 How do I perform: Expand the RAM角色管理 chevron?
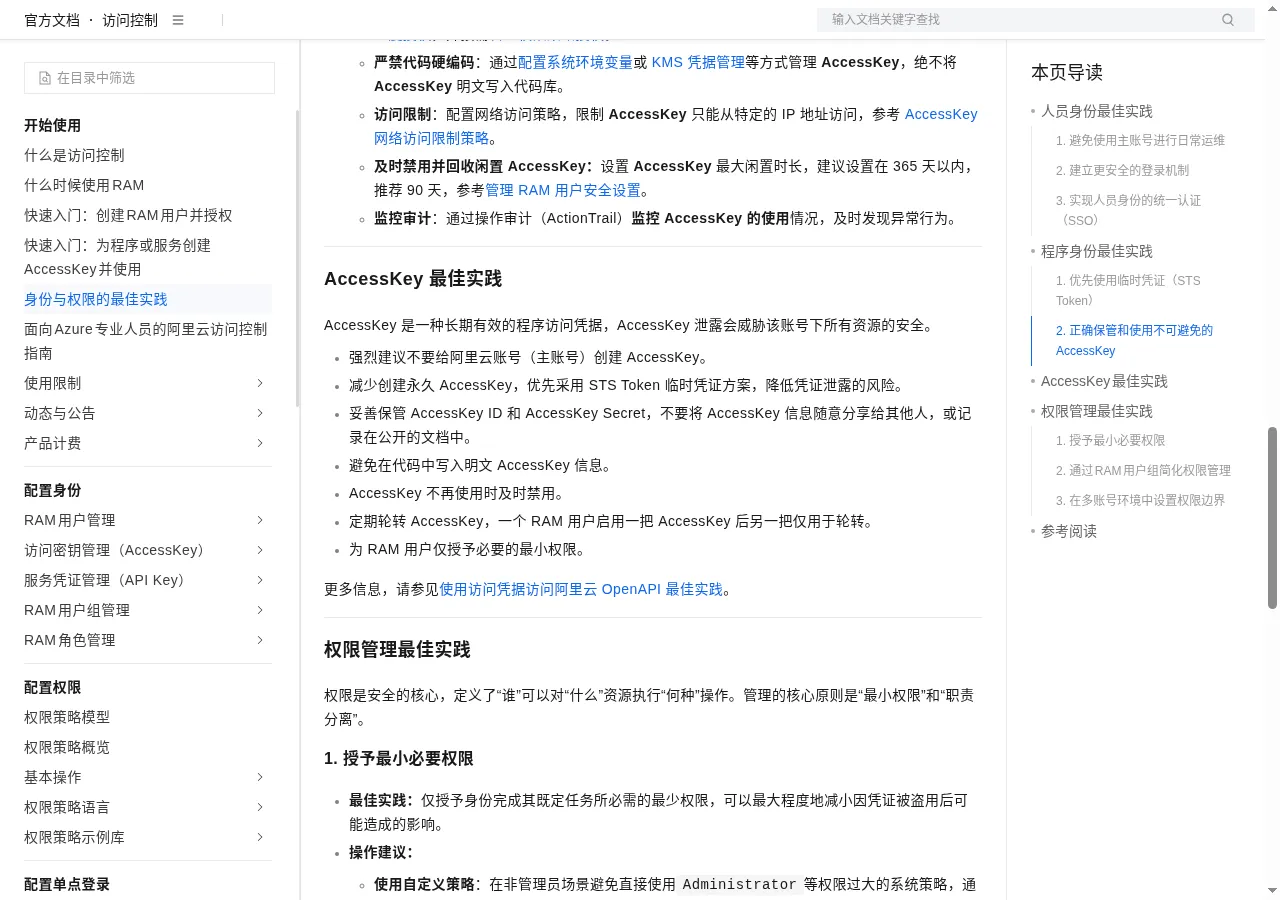point(260,640)
